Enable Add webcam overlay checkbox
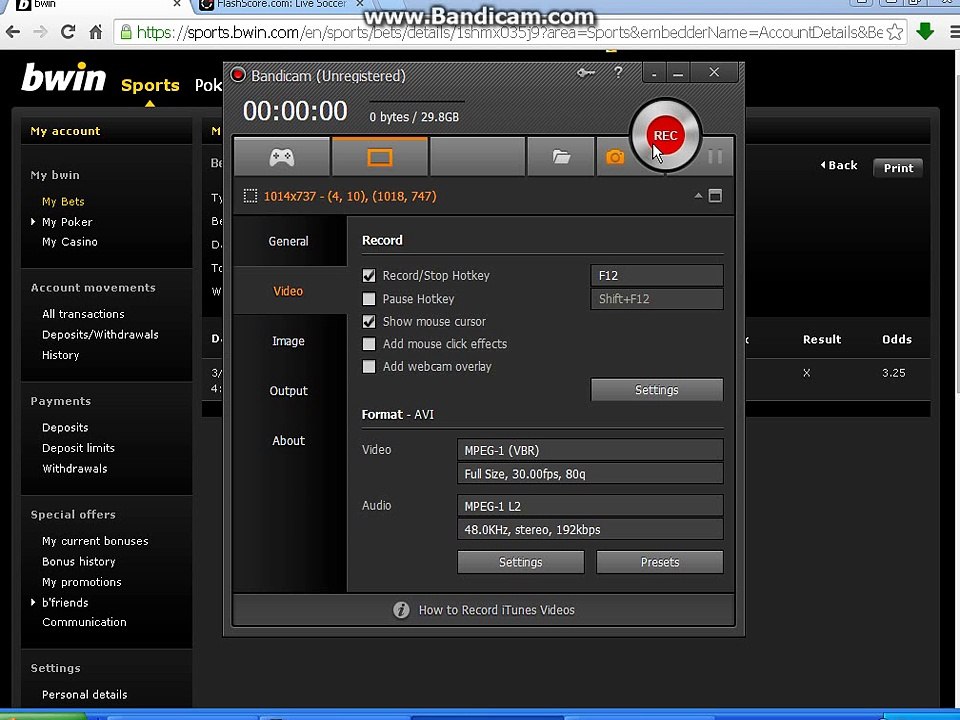Image resolution: width=960 pixels, height=720 pixels. (x=369, y=367)
